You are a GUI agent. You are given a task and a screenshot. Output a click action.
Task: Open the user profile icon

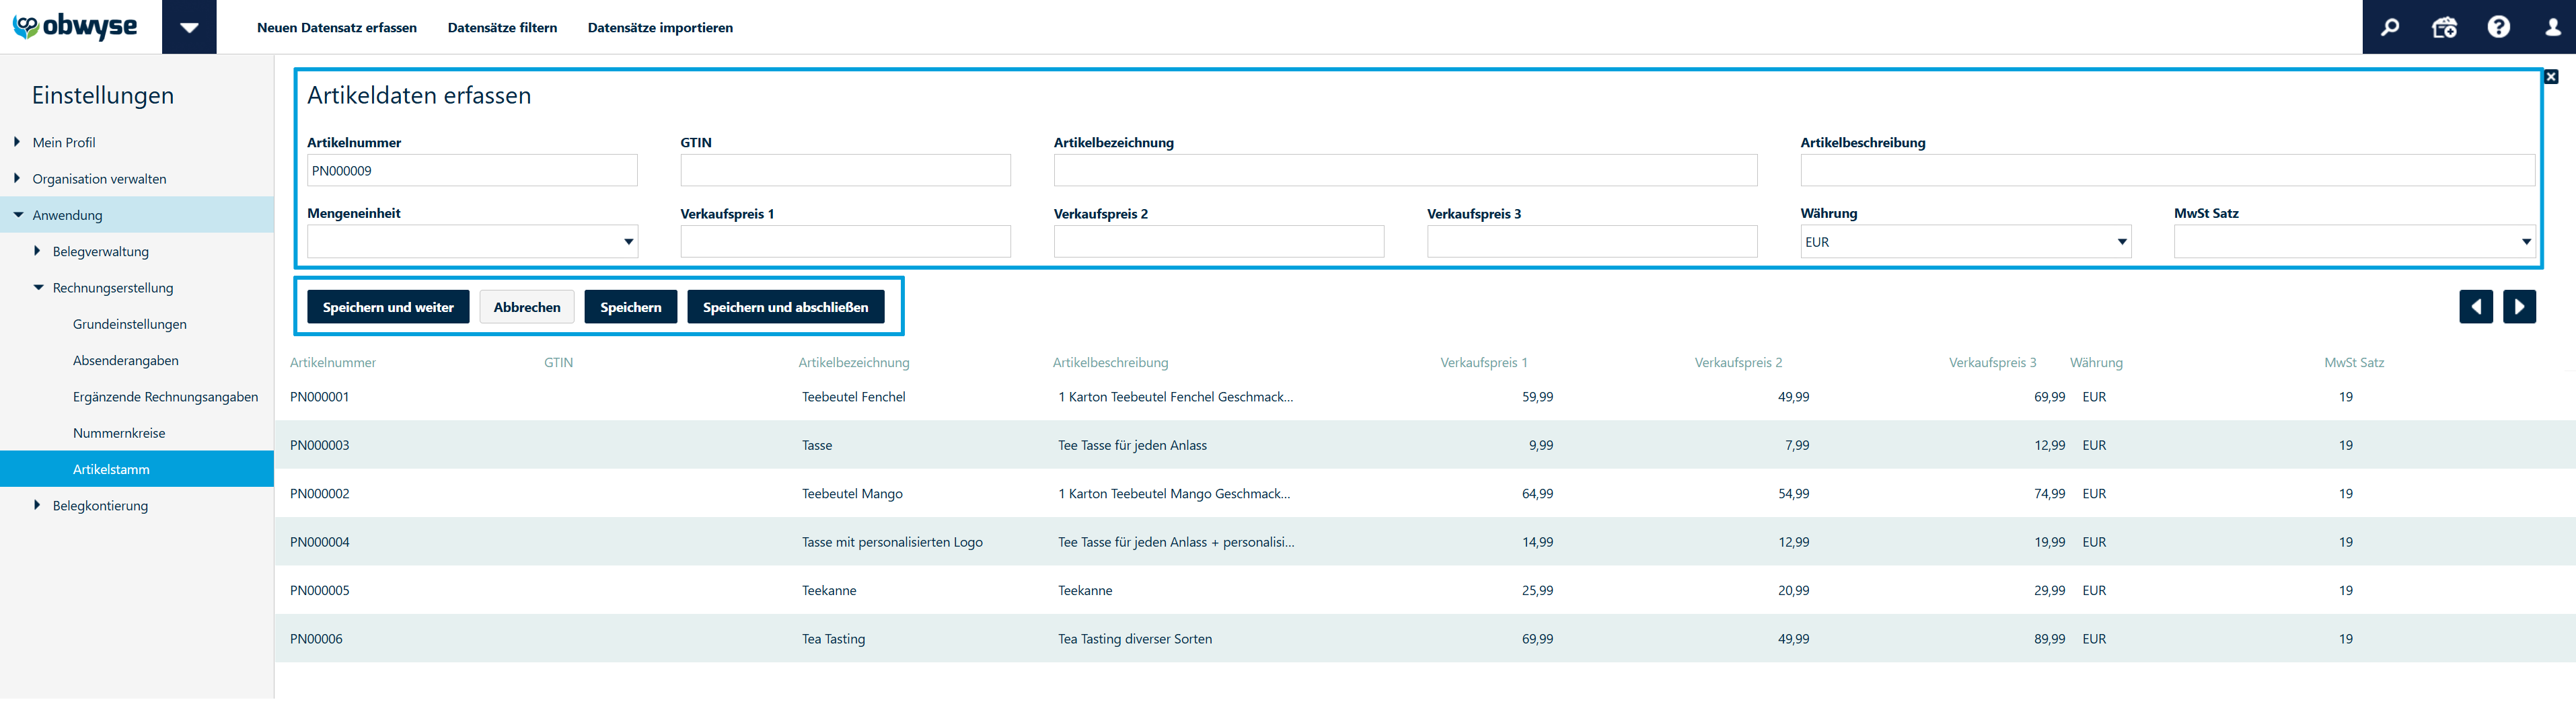(x=2552, y=27)
